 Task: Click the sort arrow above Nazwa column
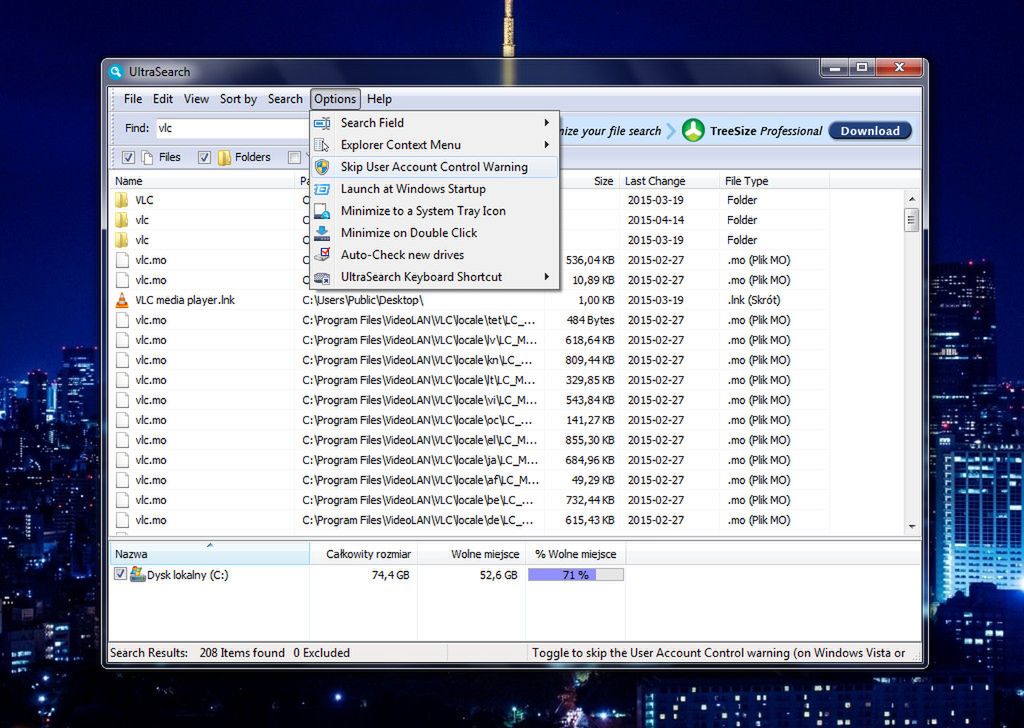tap(210, 545)
